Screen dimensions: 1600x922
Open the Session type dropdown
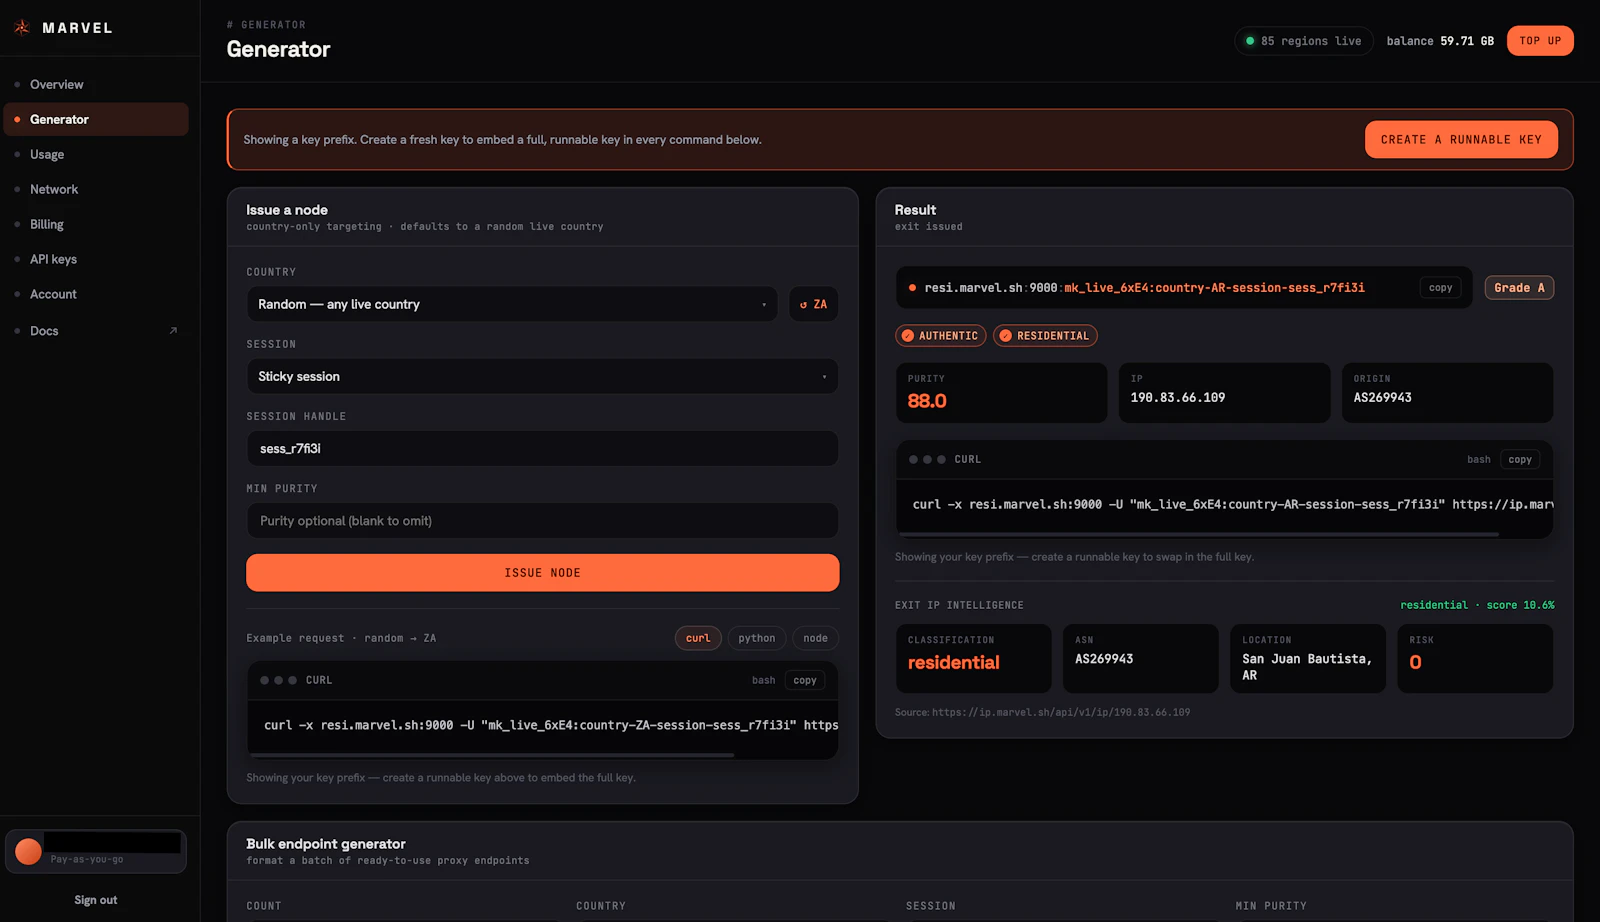pyautogui.click(x=542, y=376)
